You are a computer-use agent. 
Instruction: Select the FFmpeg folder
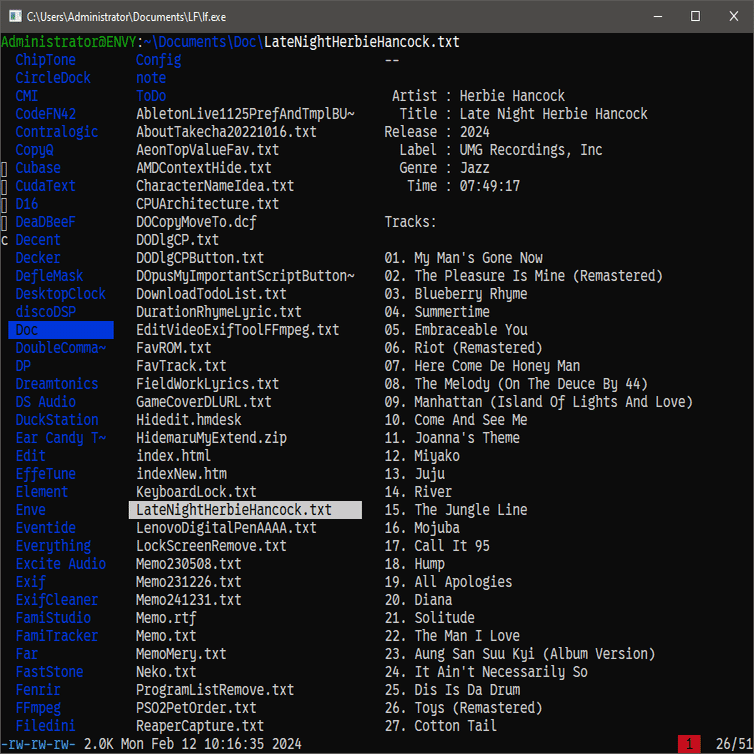click(38, 708)
